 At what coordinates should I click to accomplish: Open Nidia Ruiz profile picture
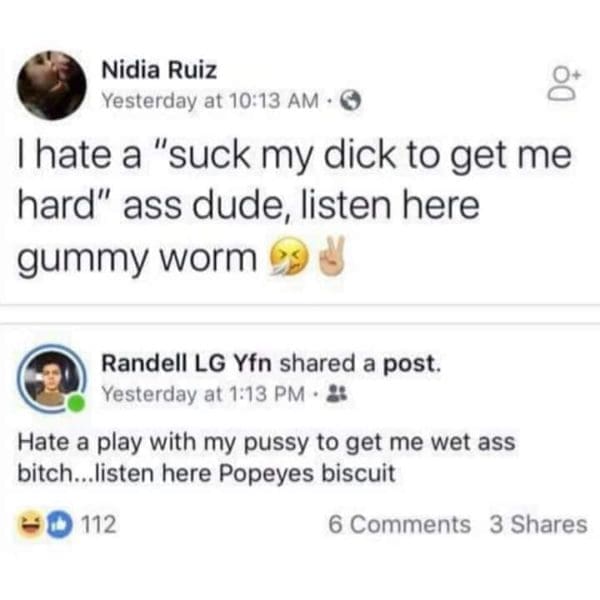(52, 85)
